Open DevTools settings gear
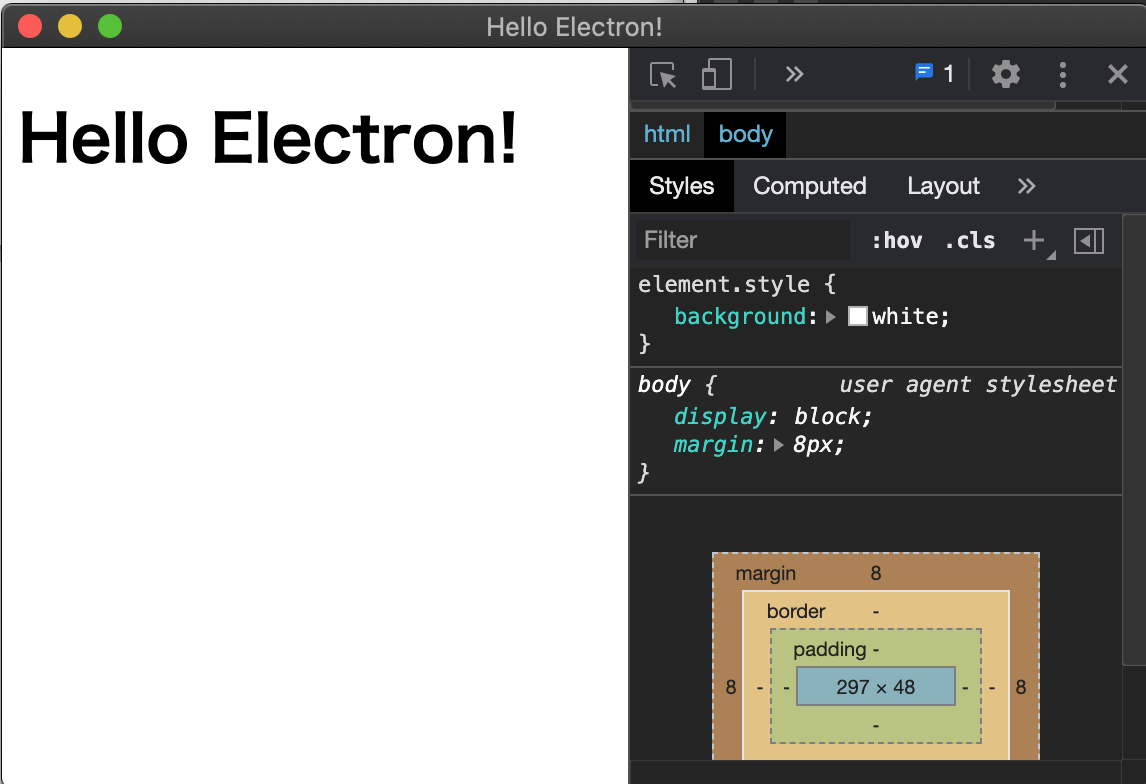Image resolution: width=1146 pixels, height=784 pixels. click(x=1005, y=74)
